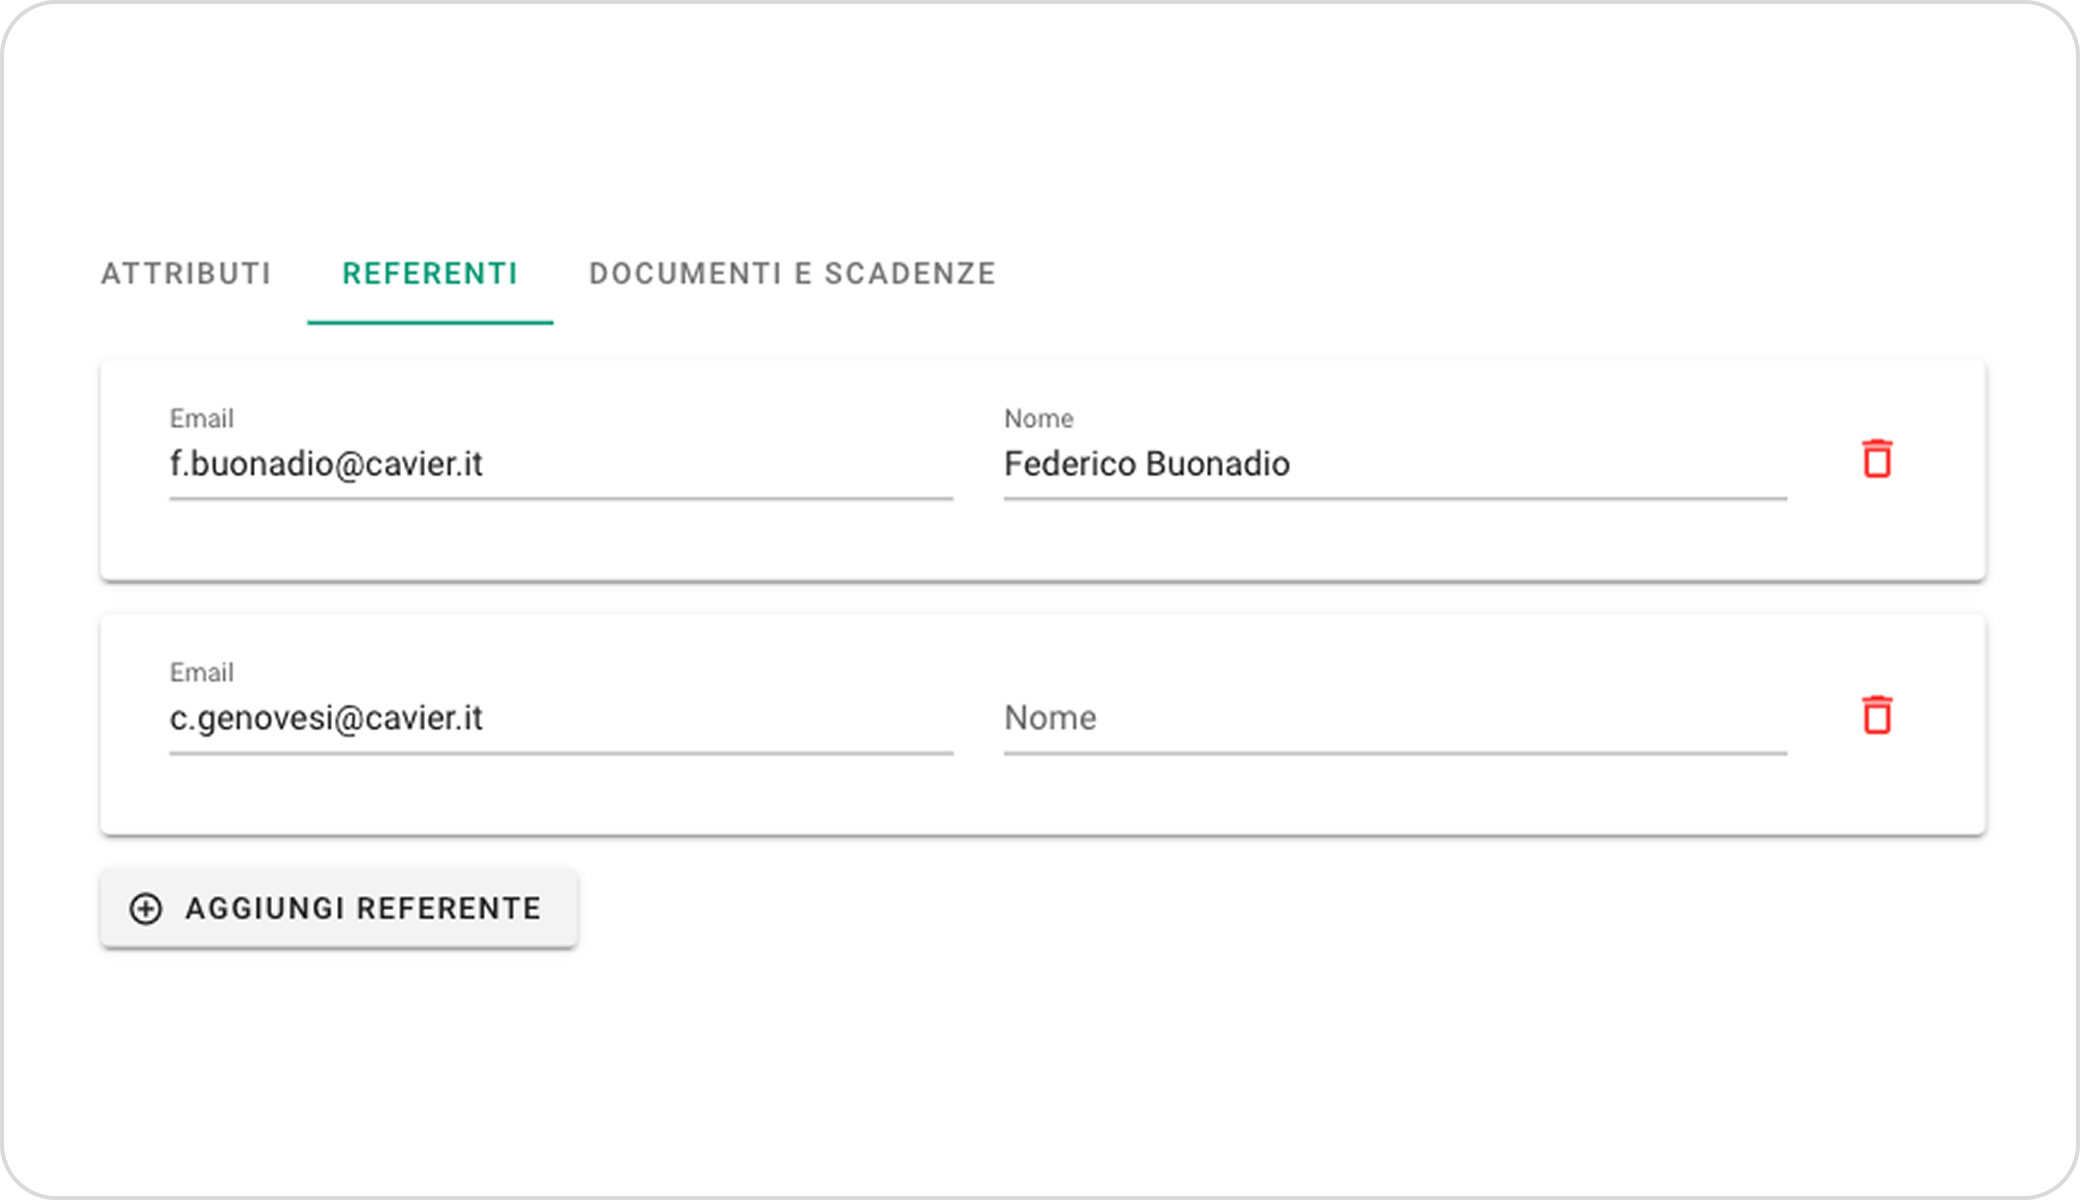The width and height of the screenshot is (2080, 1200).
Task: Click the underline beneath the Federico Buonadio field
Action: coord(1394,498)
